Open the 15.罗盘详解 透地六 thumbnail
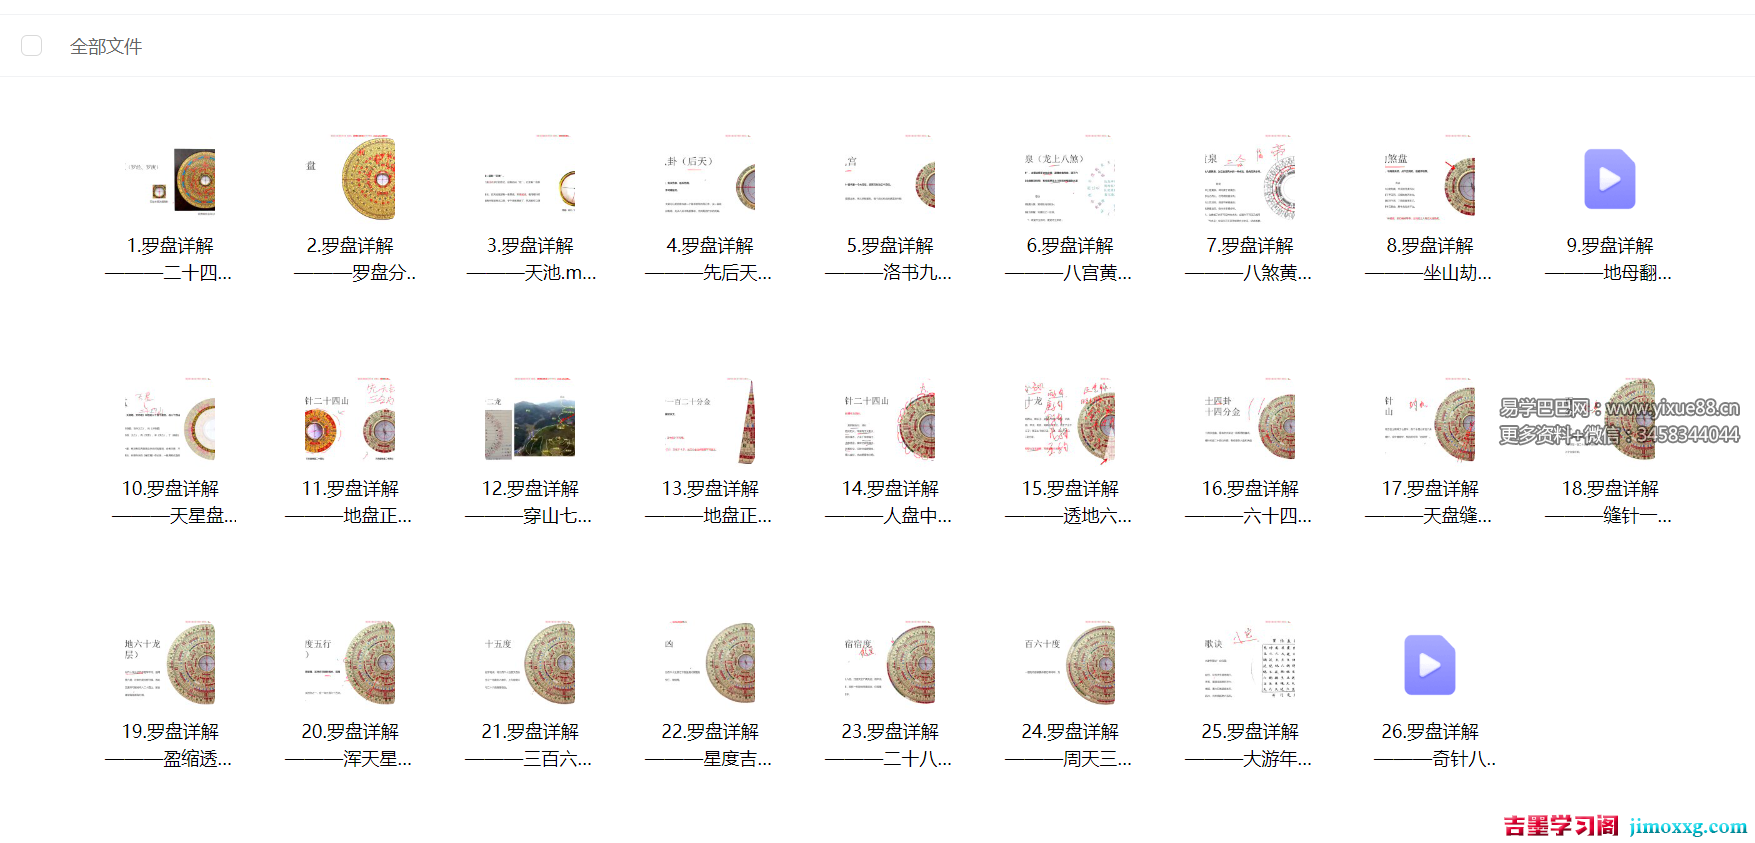1755x843 pixels. pyautogui.click(x=1070, y=422)
